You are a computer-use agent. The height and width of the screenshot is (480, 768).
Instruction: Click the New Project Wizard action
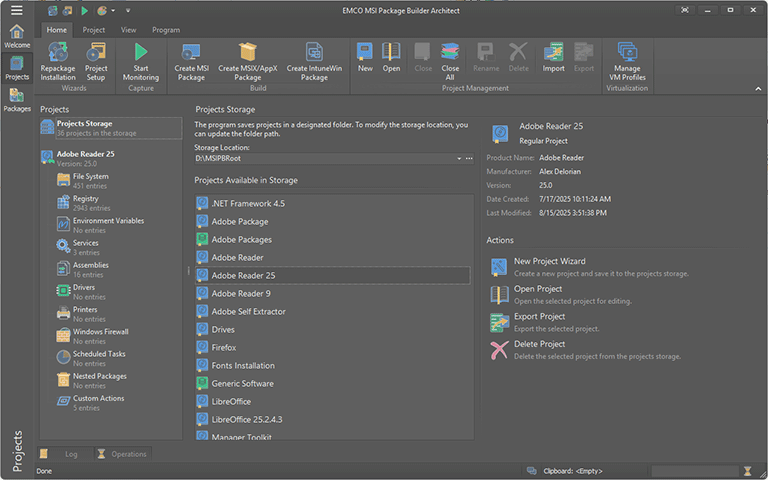[549, 261]
